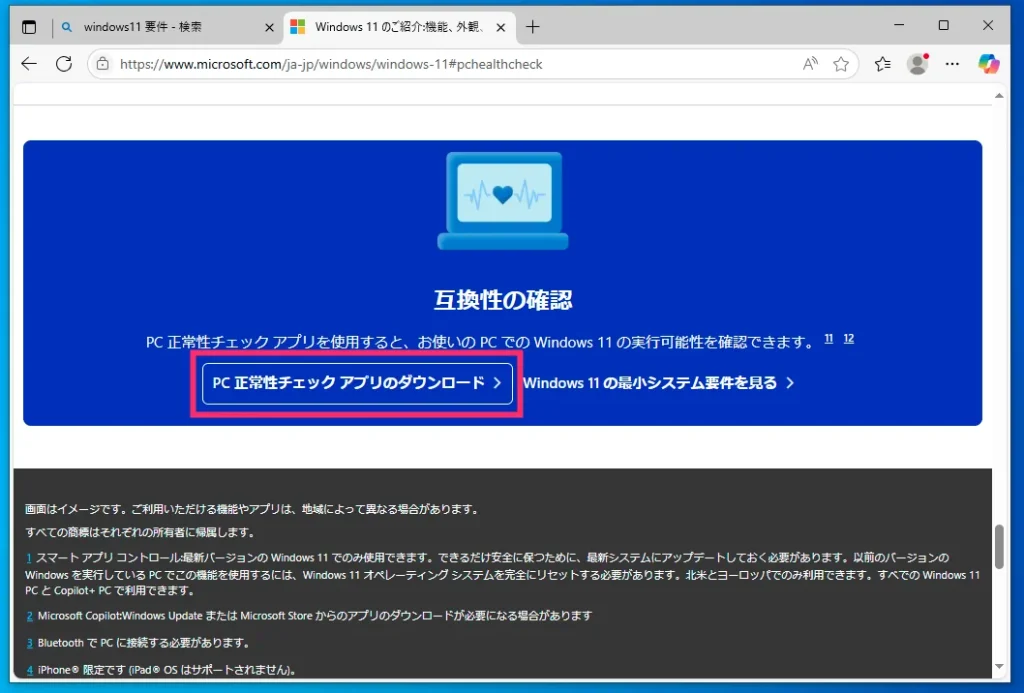Click the page scrollbar thumb
Image resolution: width=1024 pixels, height=693 pixels.
[999, 546]
